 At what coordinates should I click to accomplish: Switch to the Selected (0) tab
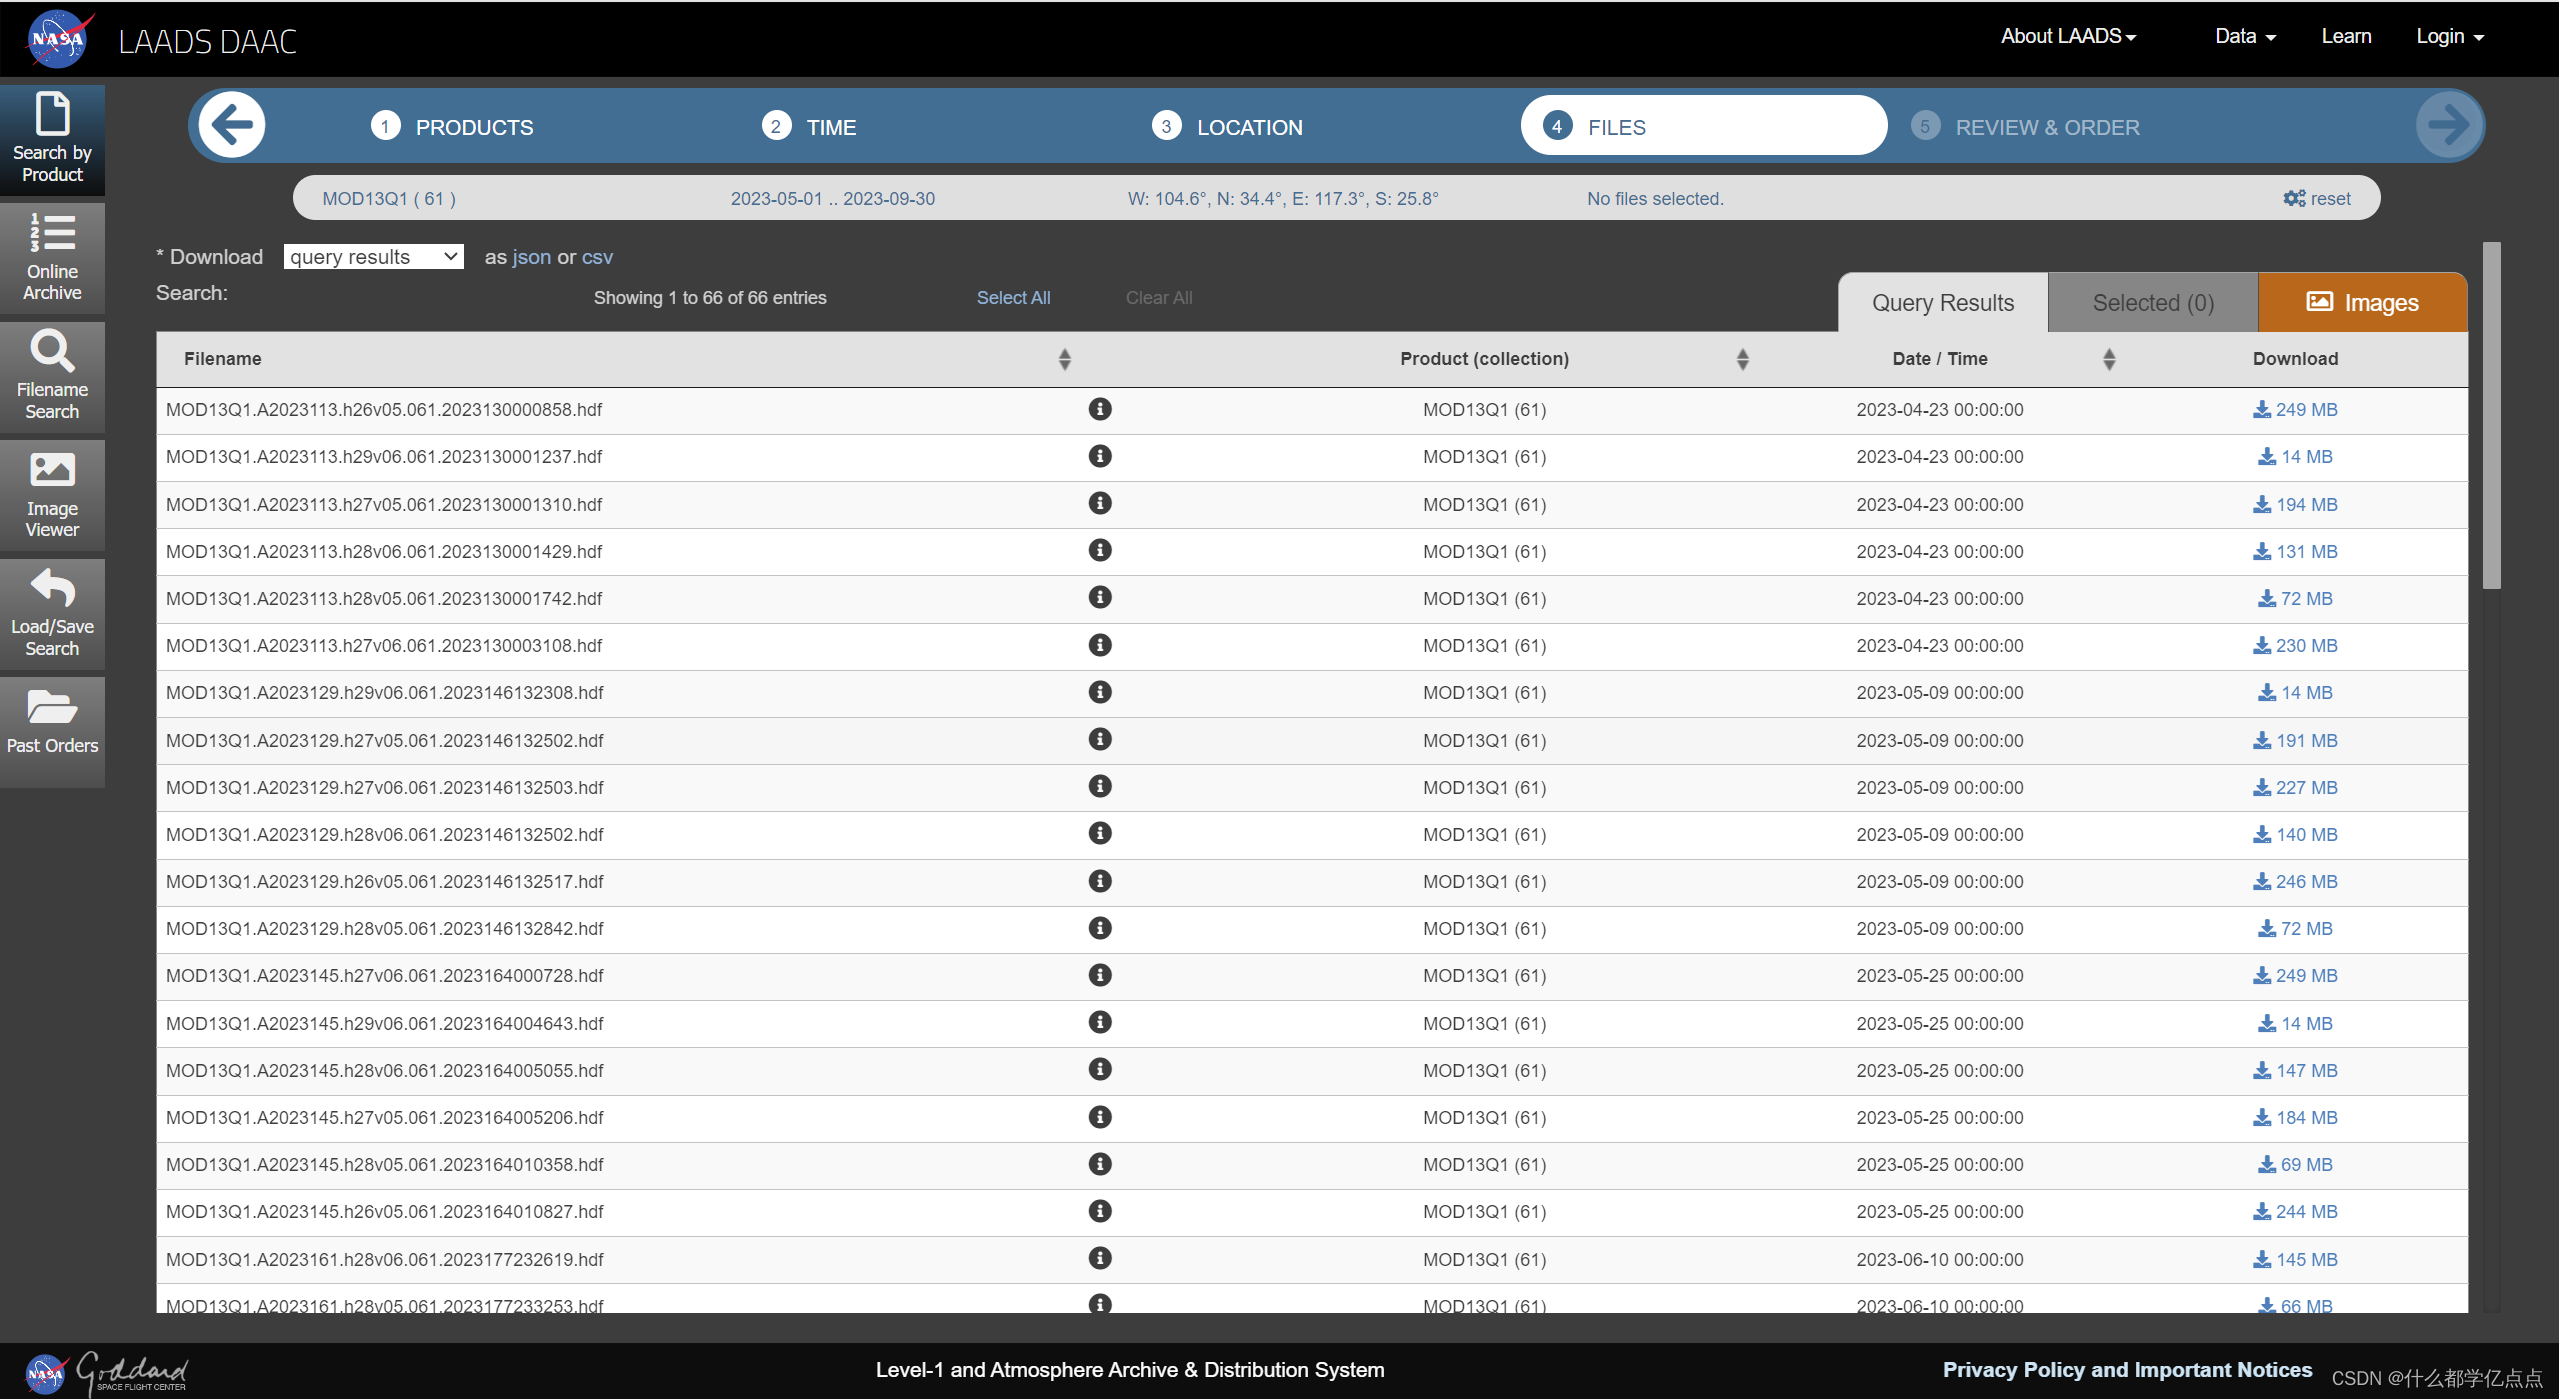(x=2152, y=302)
